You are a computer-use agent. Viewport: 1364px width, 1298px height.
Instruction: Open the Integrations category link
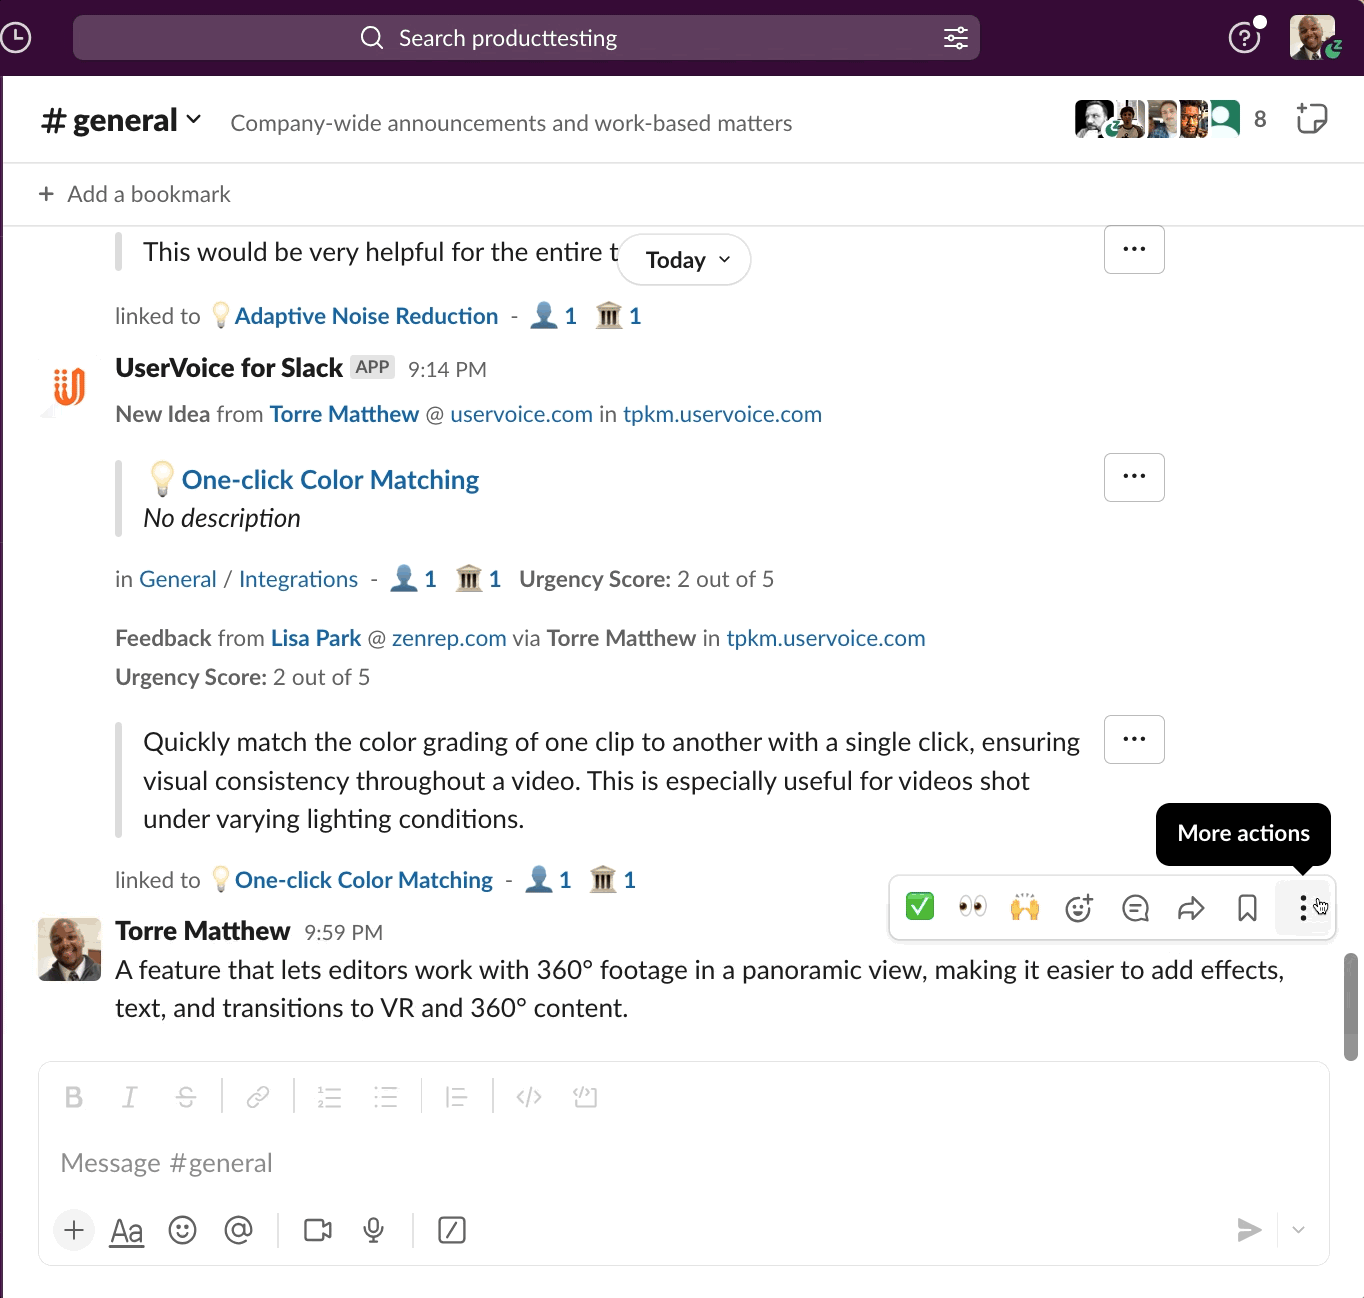point(298,579)
